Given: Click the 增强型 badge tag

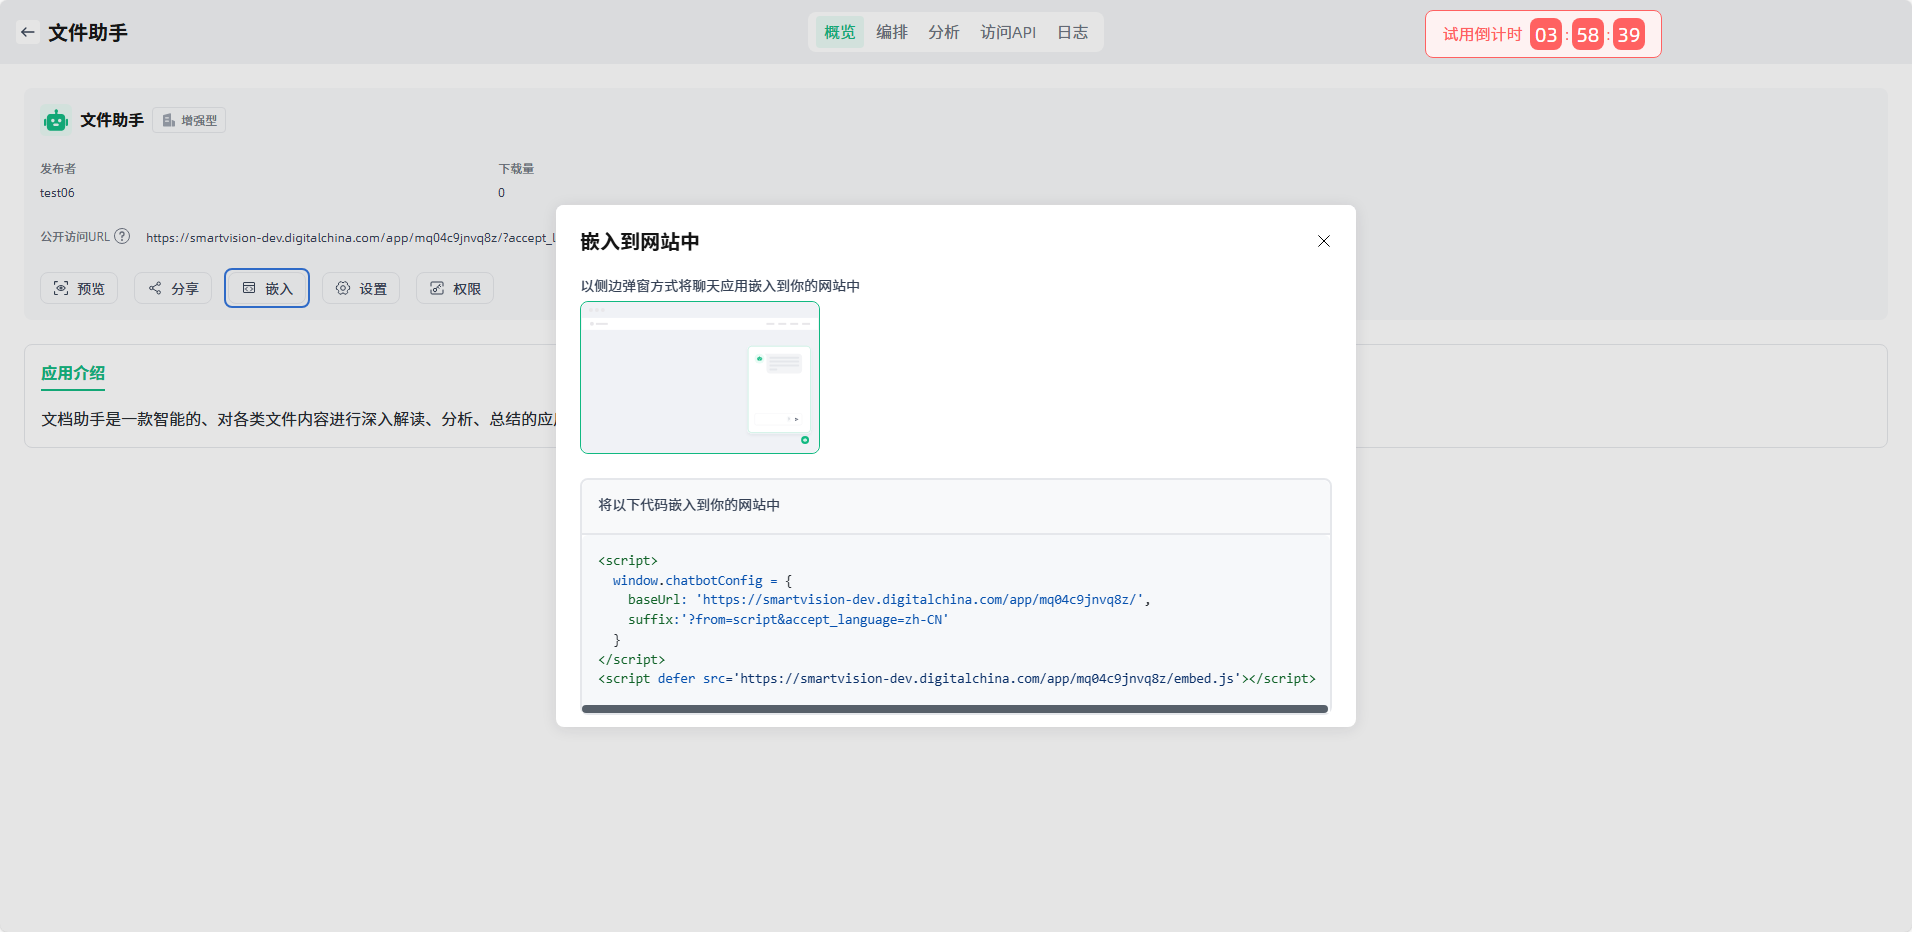Looking at the screenshot, I should click(x=190, y=121).
